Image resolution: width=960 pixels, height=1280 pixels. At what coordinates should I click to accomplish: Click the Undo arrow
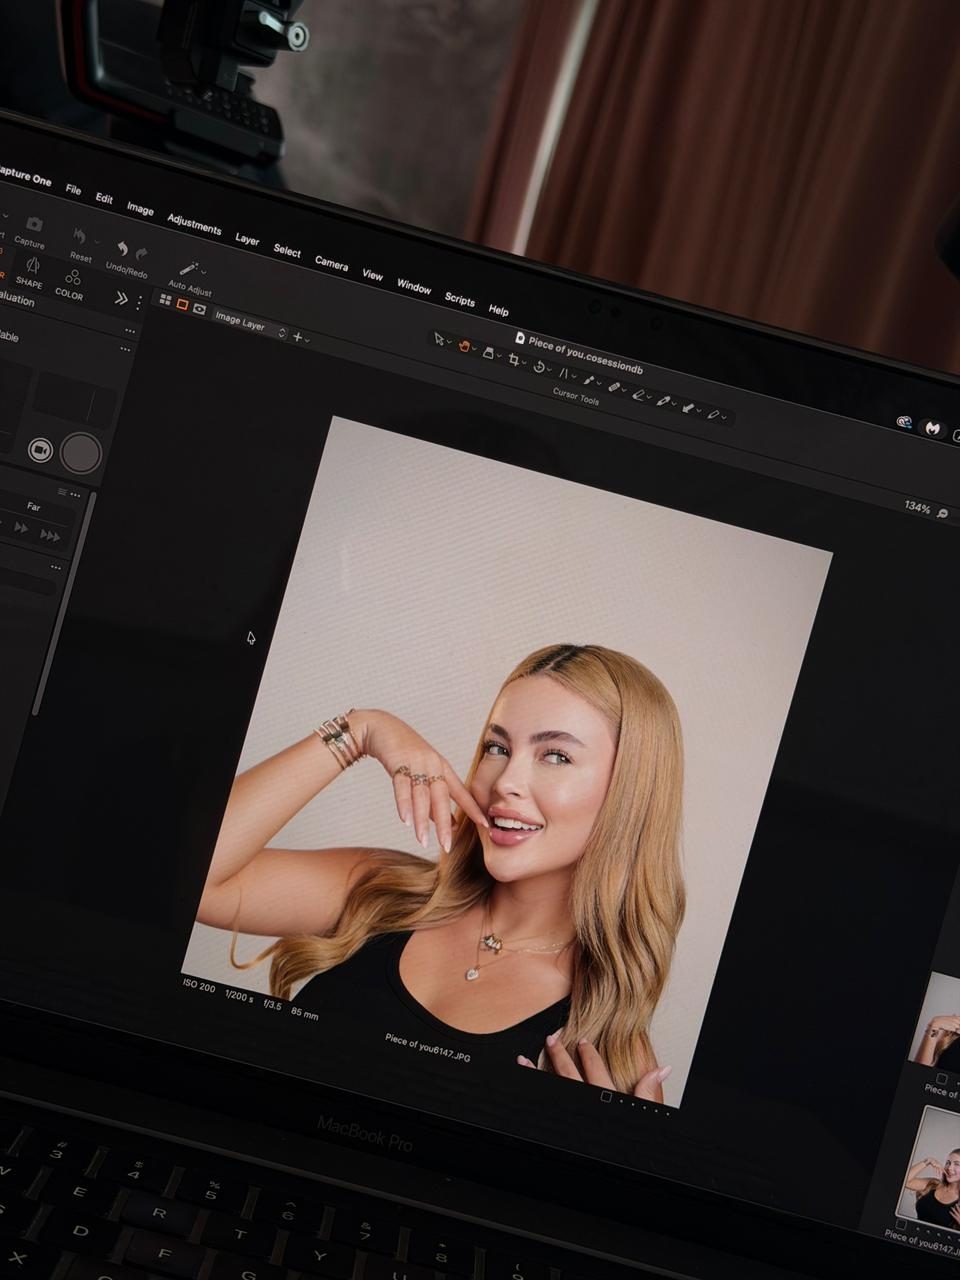[x=122, y=249]
